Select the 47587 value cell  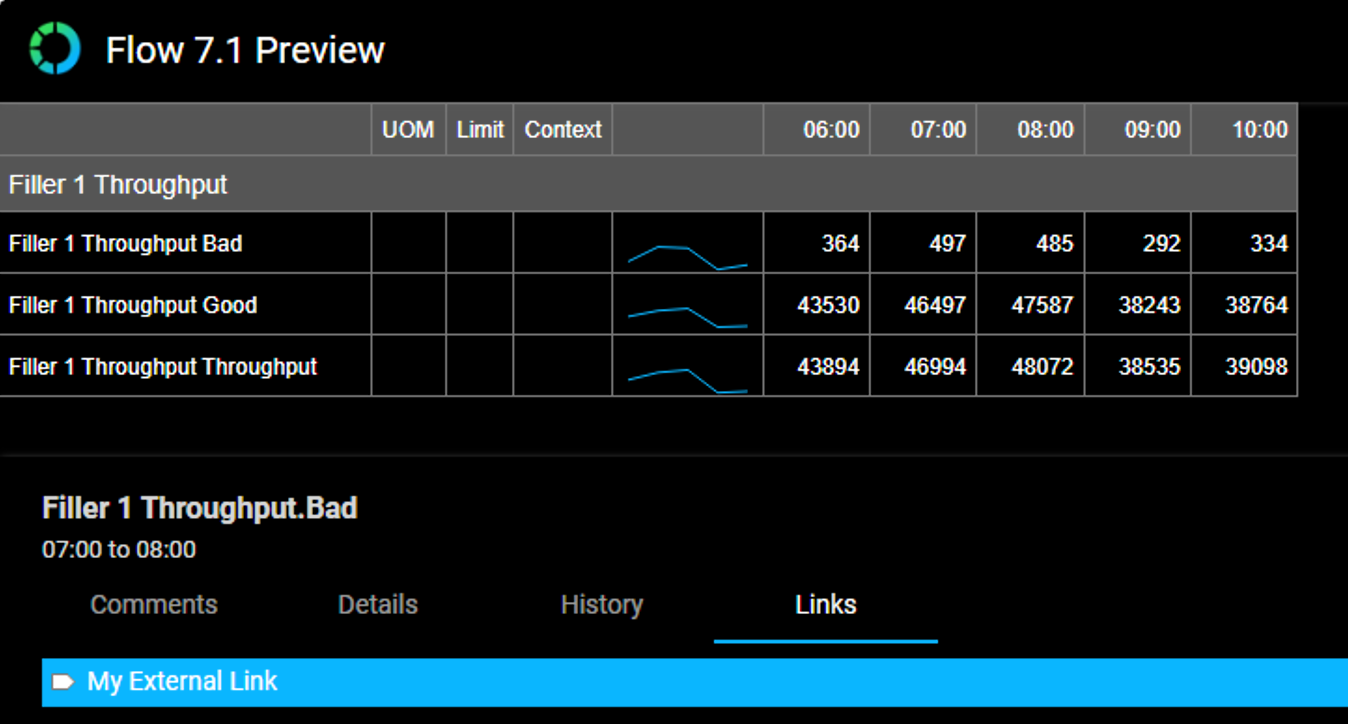1030,305
